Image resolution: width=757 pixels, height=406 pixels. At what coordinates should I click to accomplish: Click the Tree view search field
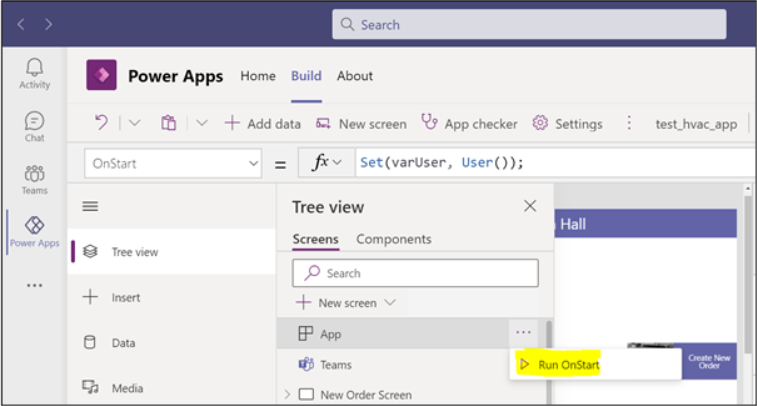[415, 273]
